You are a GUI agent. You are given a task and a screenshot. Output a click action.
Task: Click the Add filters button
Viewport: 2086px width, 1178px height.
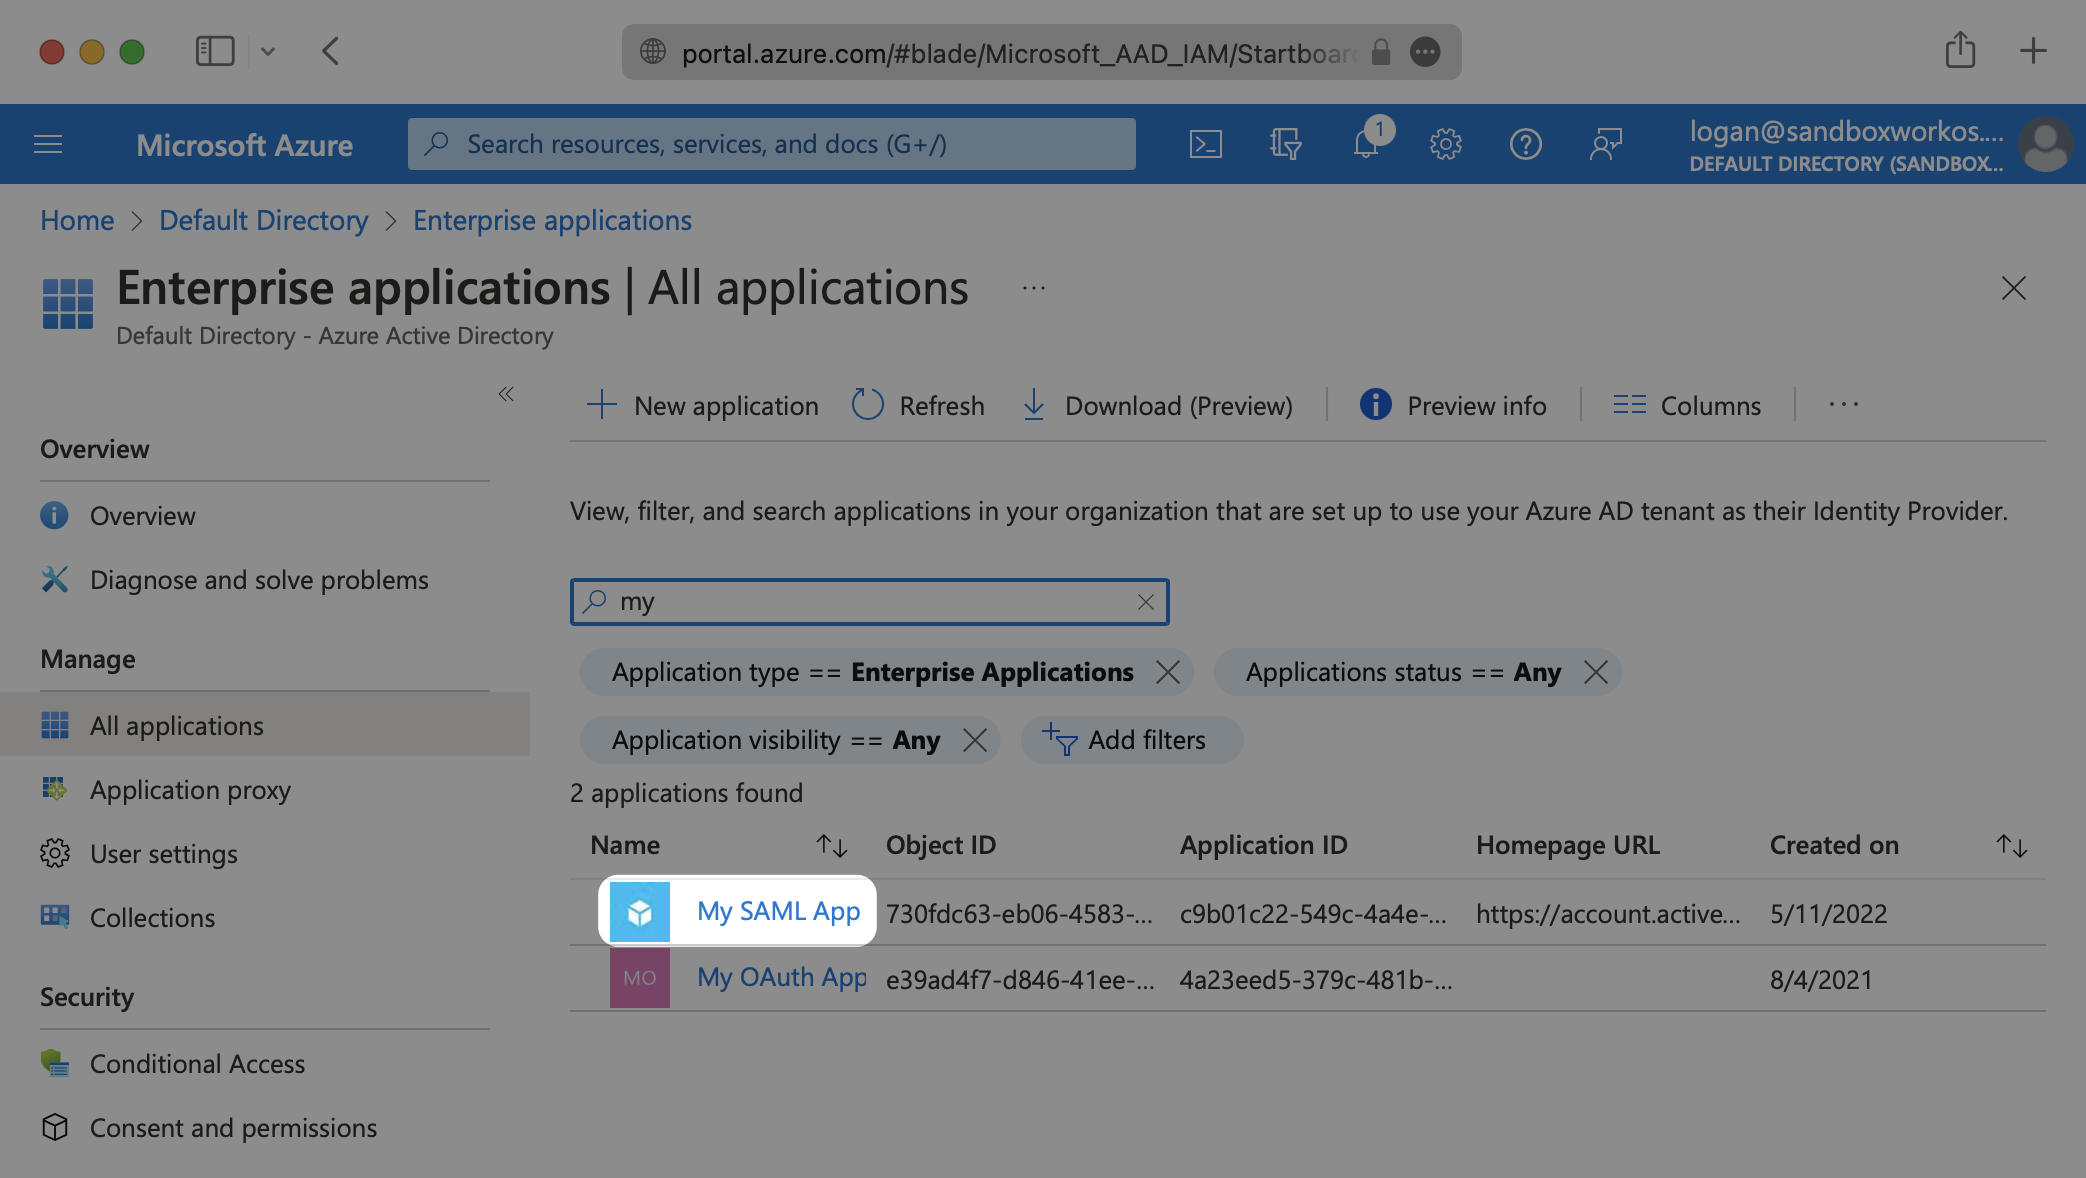coord(1130,740)
